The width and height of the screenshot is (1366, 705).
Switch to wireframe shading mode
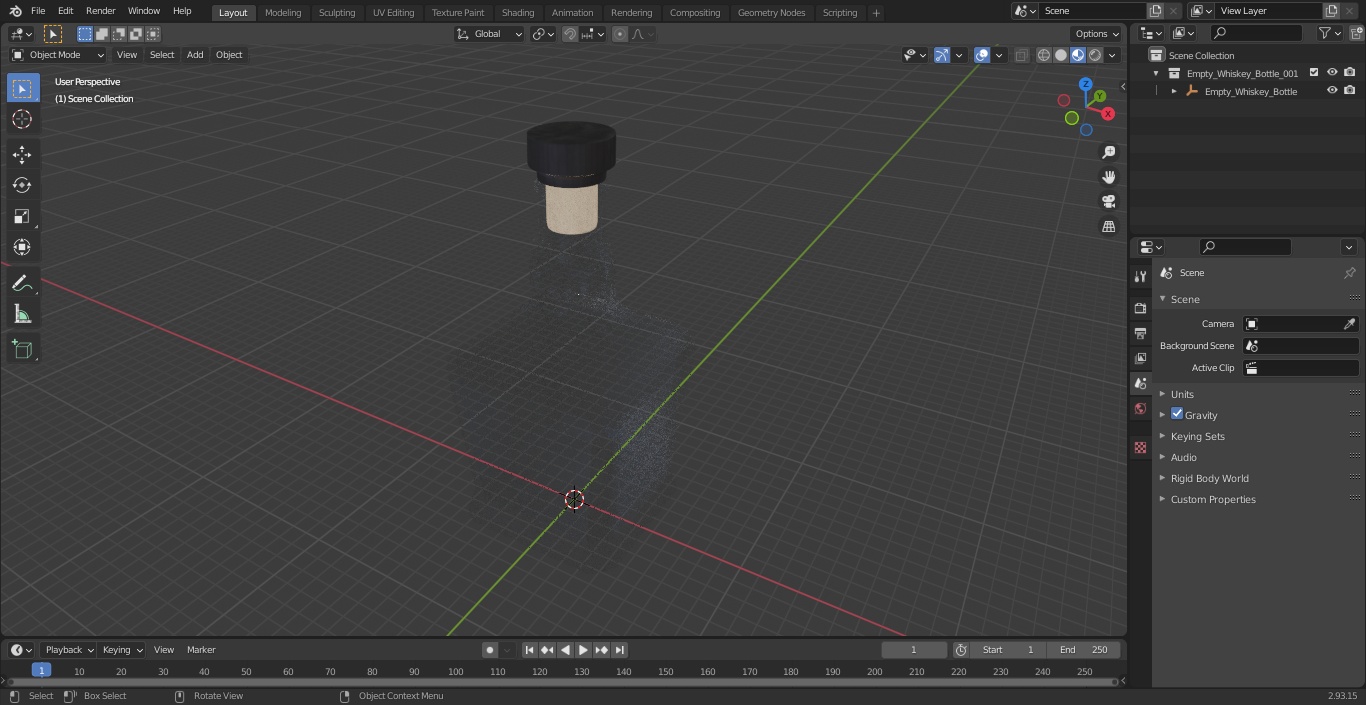[1044, 55]
